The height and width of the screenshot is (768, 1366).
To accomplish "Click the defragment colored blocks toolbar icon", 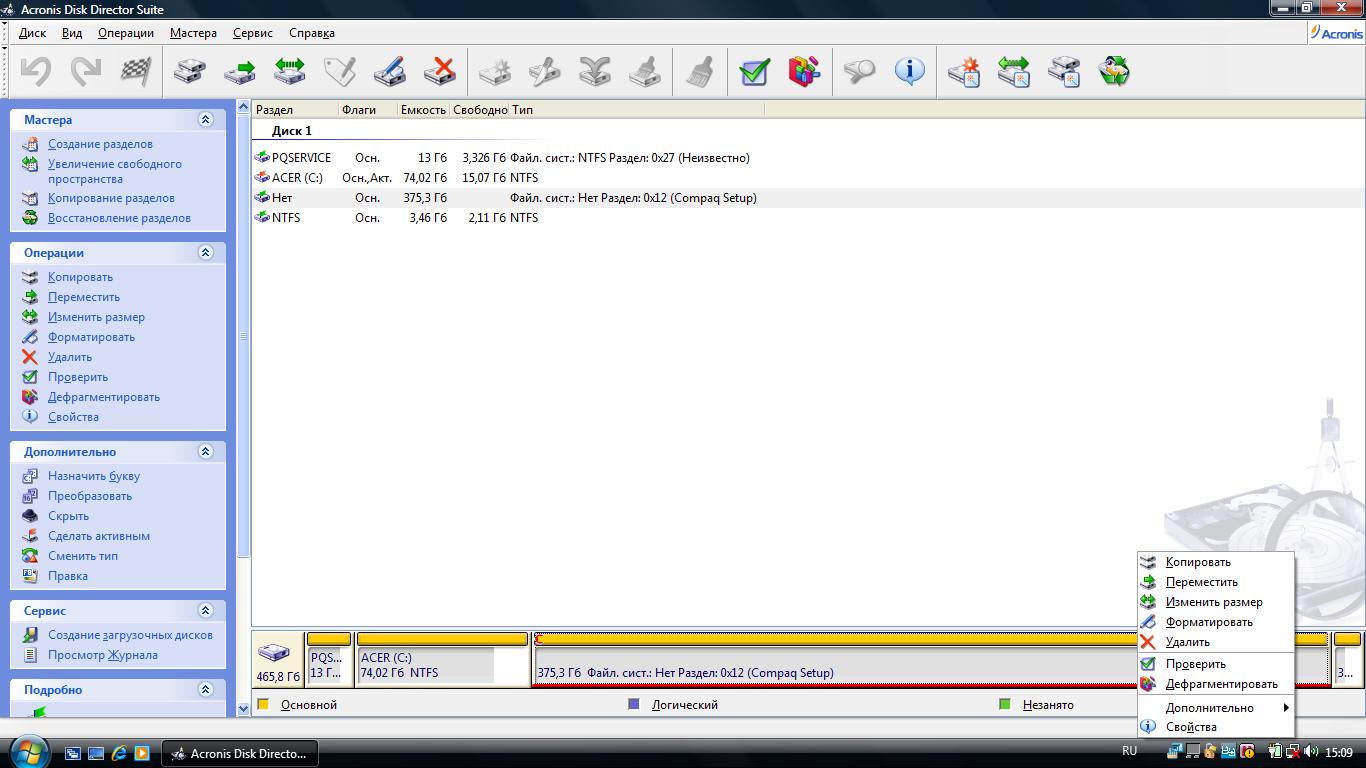I will (804, 71).
